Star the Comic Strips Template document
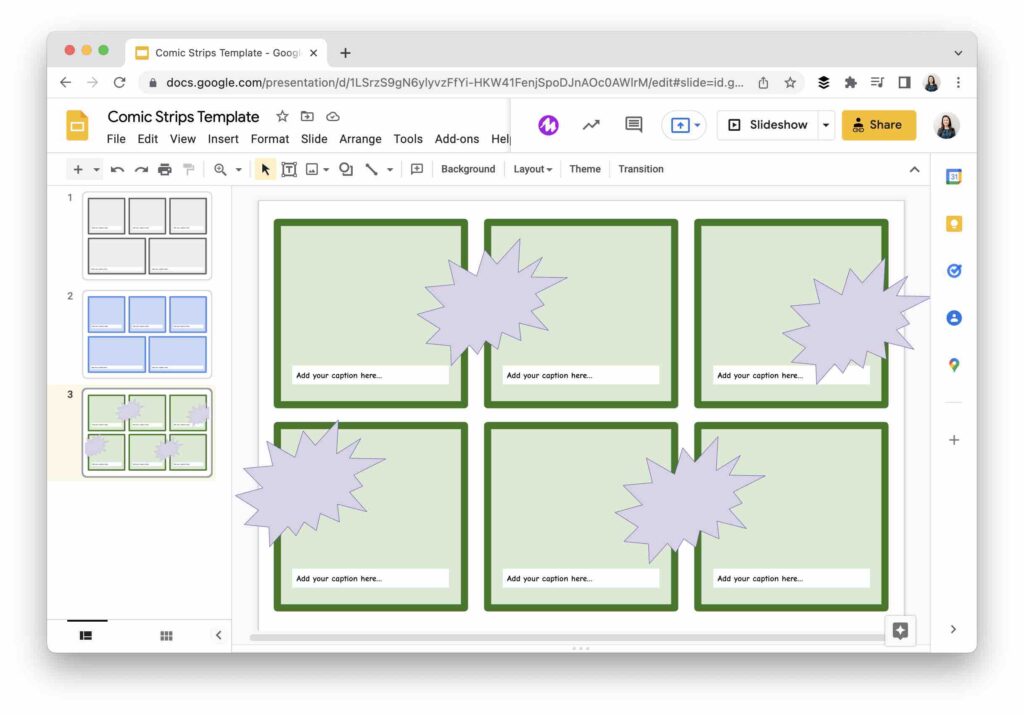1024x715 pixels. 282,116
